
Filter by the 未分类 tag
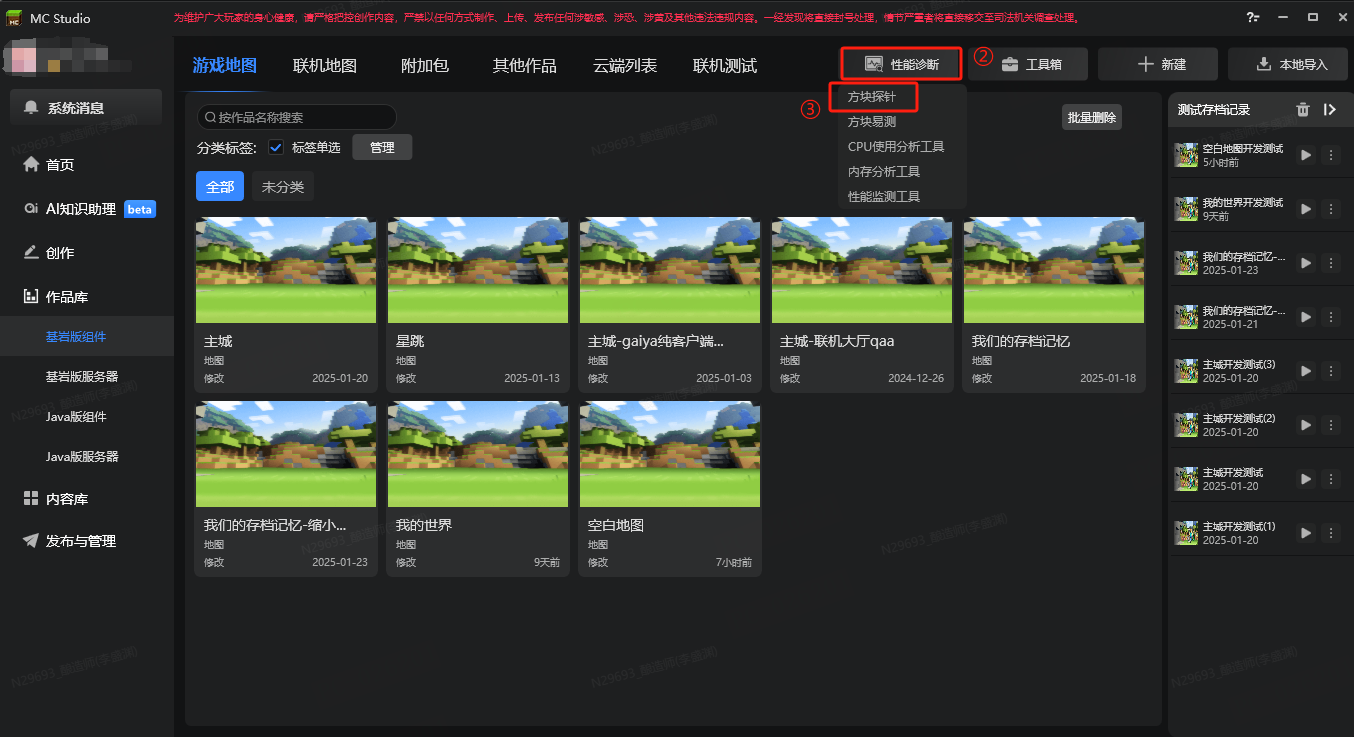pyautogui.click(x=283, y=187)
